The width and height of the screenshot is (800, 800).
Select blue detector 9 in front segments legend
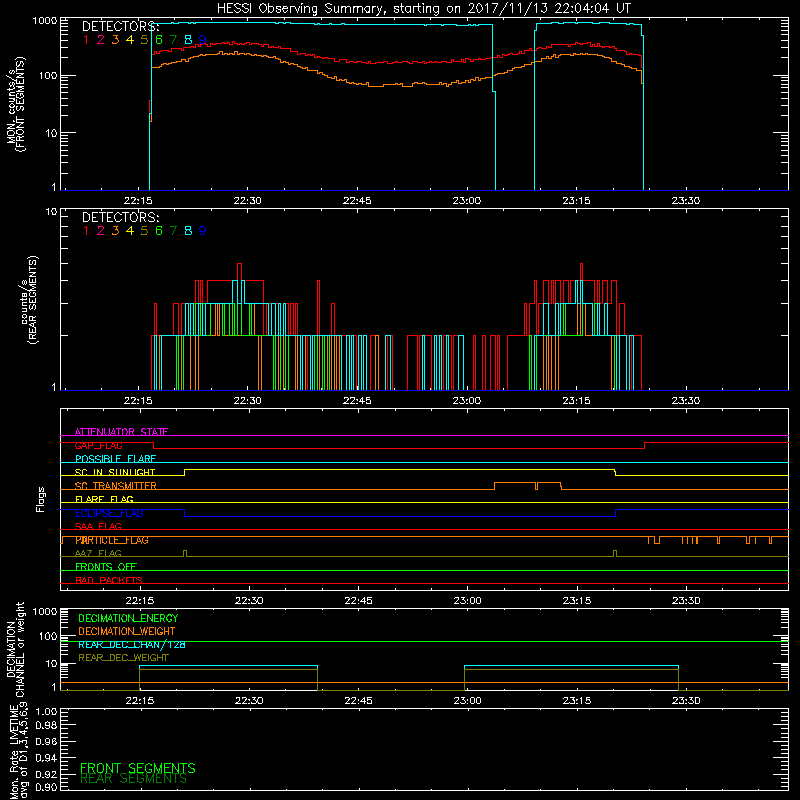click(x=203, y=40)
